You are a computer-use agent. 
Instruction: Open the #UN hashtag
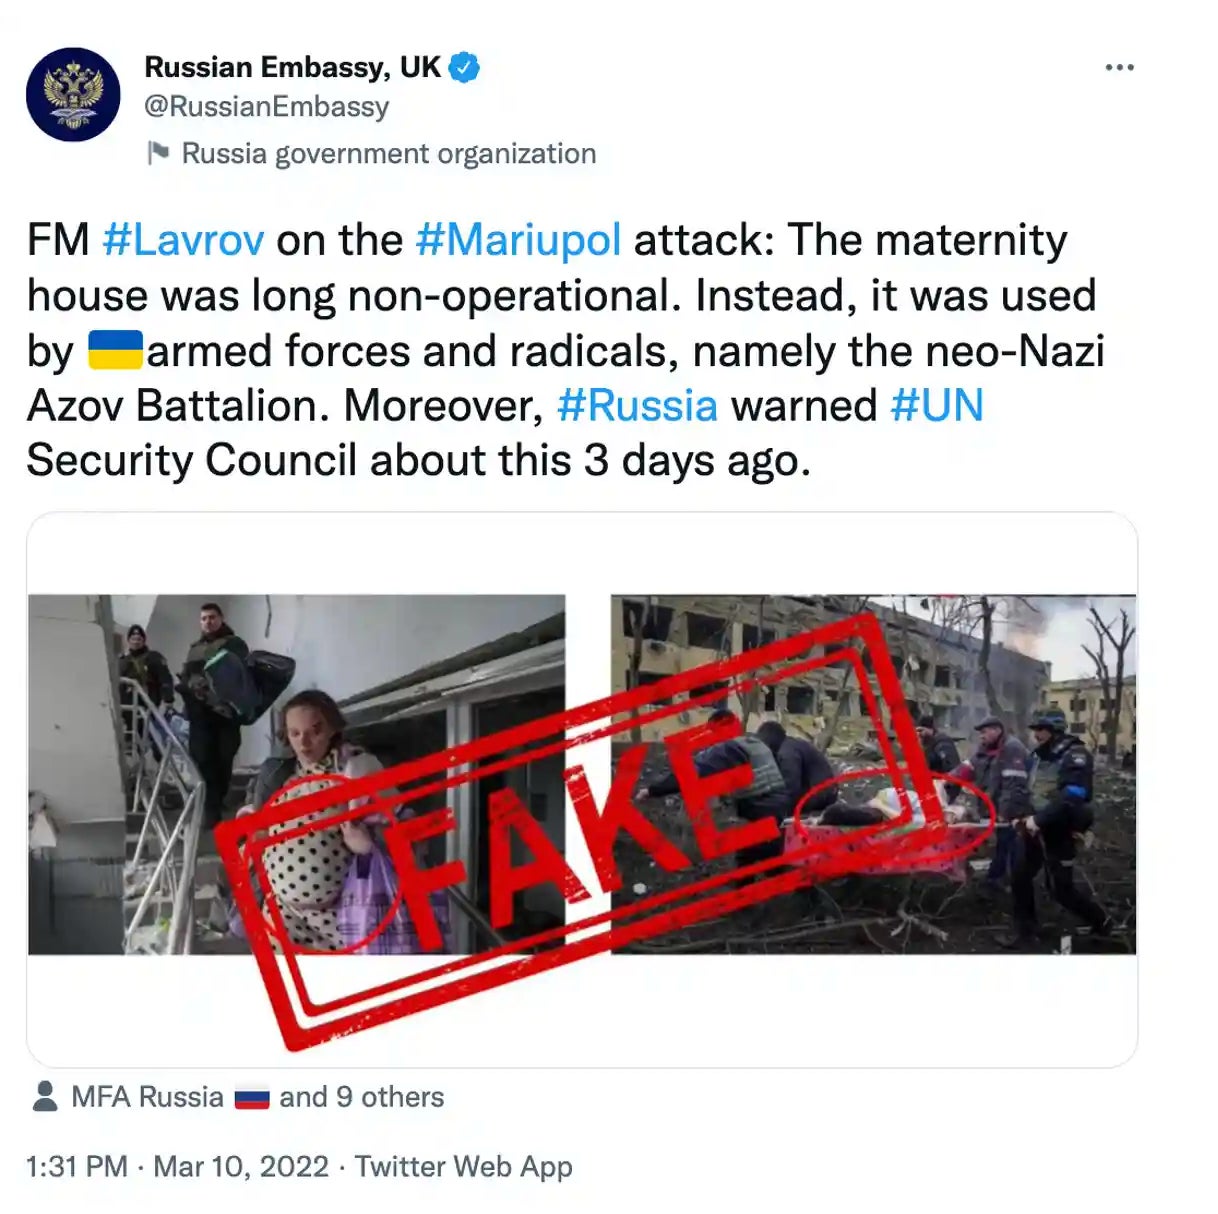click(x=937, y=406)
